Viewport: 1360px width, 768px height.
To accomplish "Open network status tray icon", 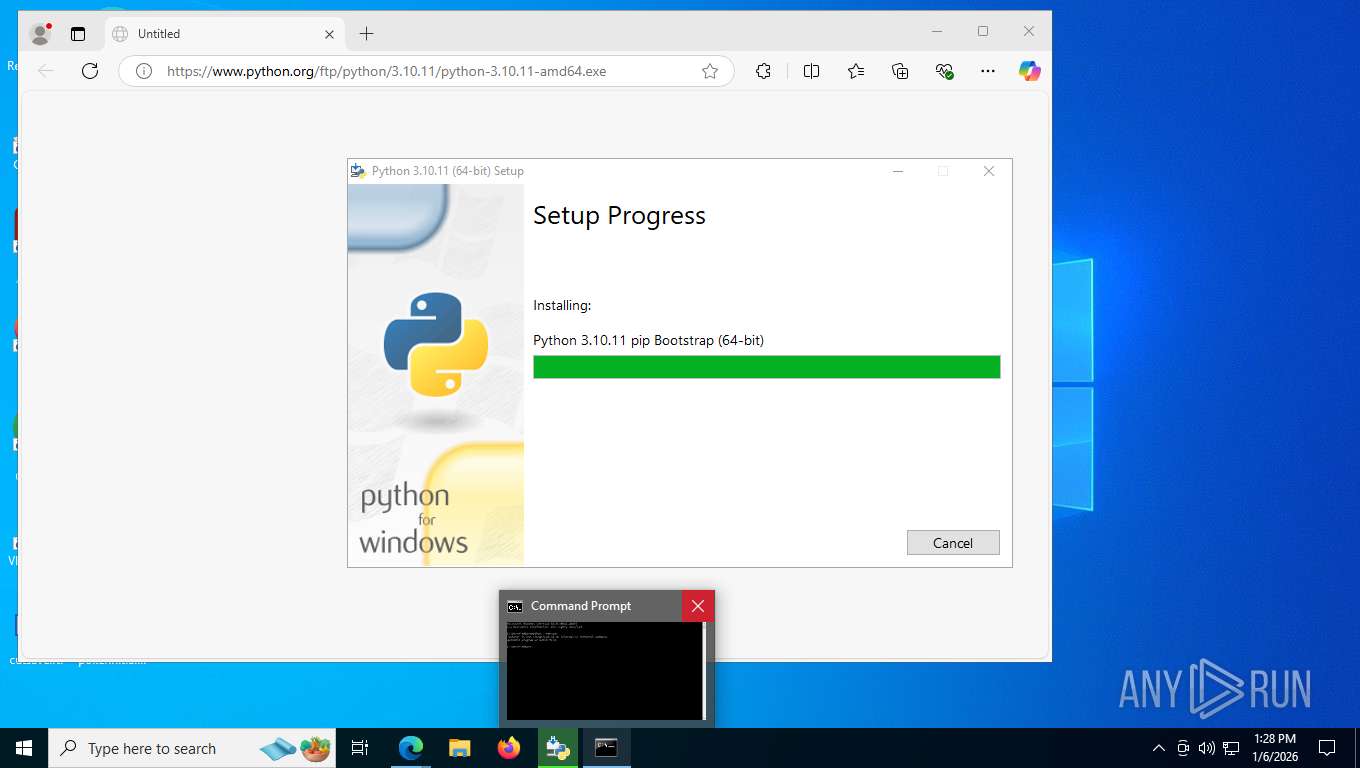I will click(1231, 748).
